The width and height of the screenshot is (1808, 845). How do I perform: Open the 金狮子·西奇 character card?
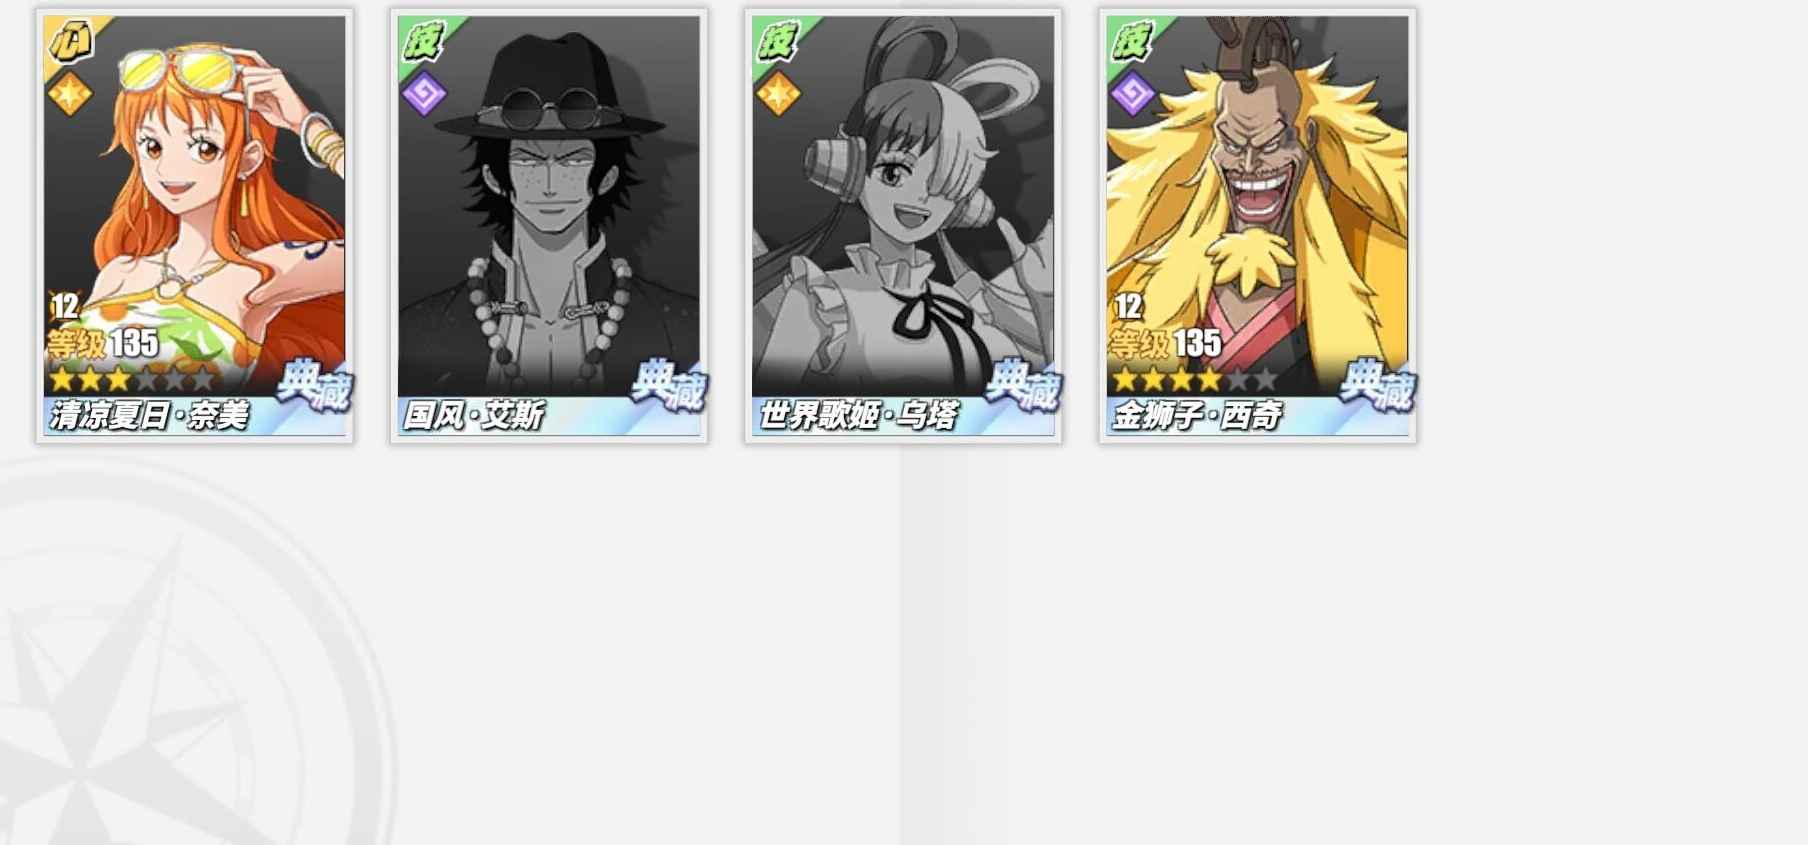(x=1258, y=226)
